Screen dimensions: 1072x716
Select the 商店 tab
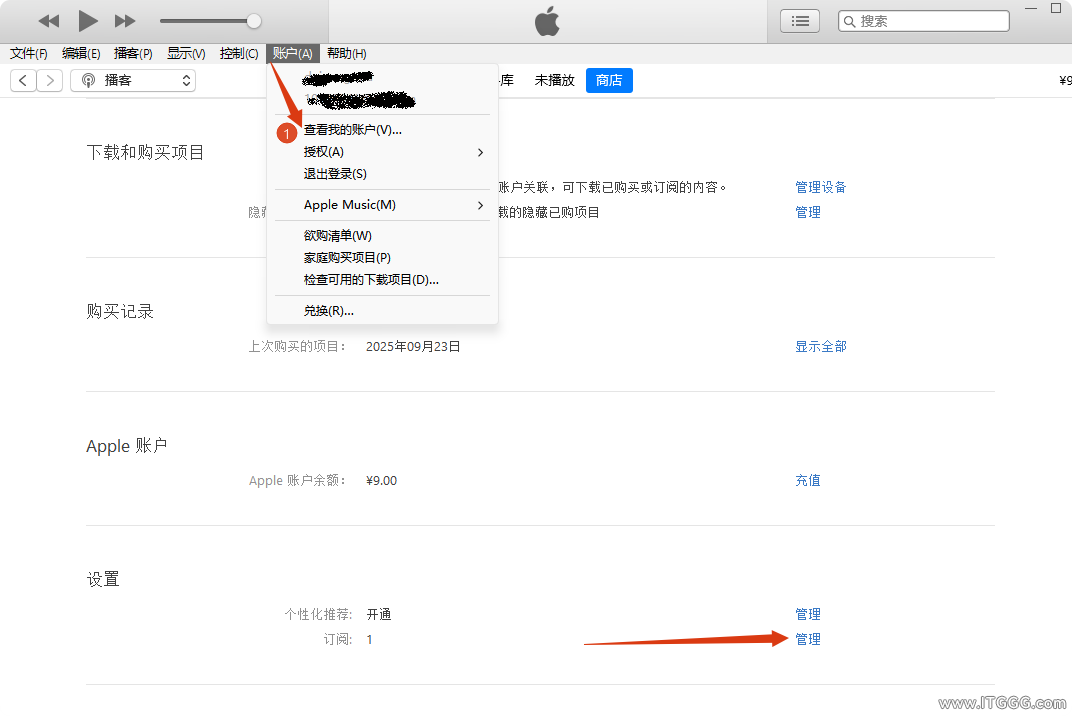point(609,81)
